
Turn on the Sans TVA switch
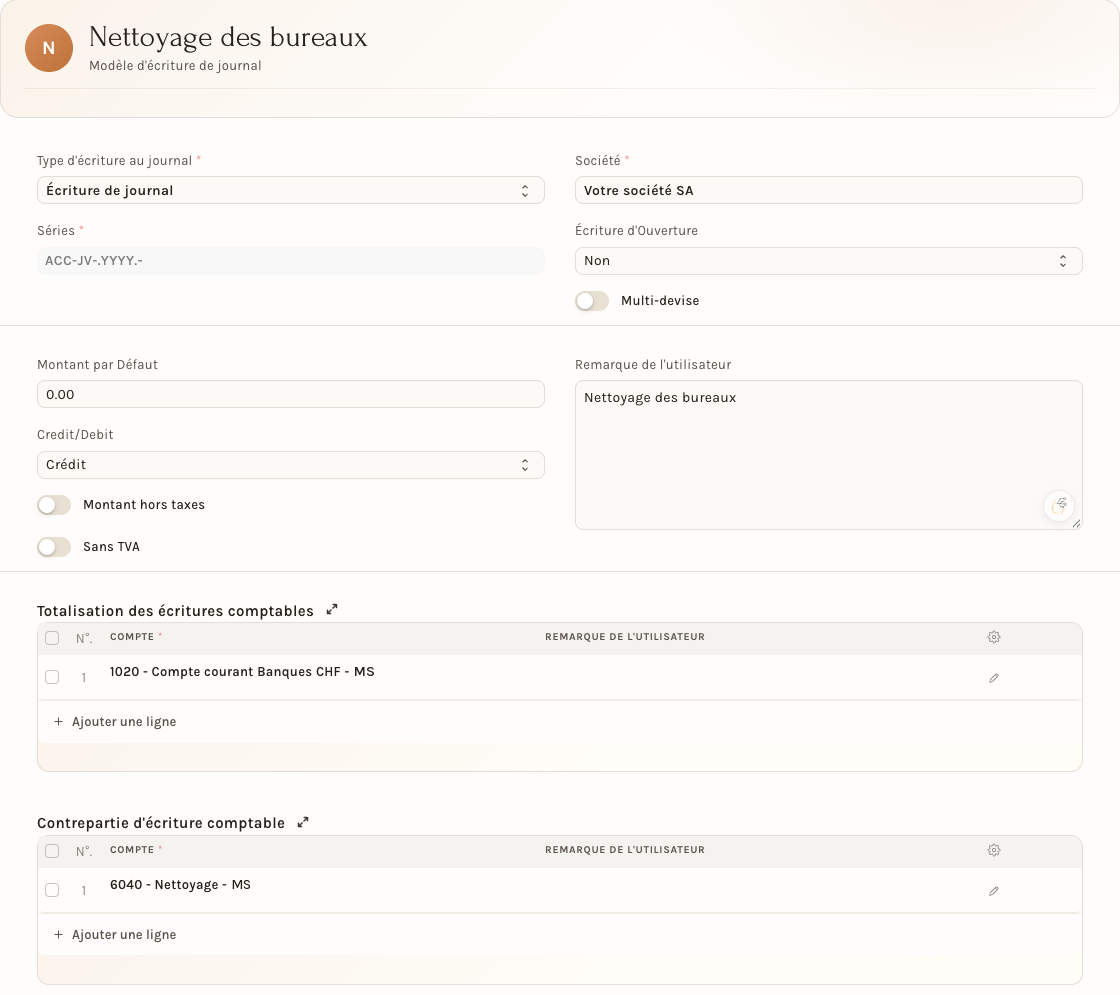(x=54, y=547)
